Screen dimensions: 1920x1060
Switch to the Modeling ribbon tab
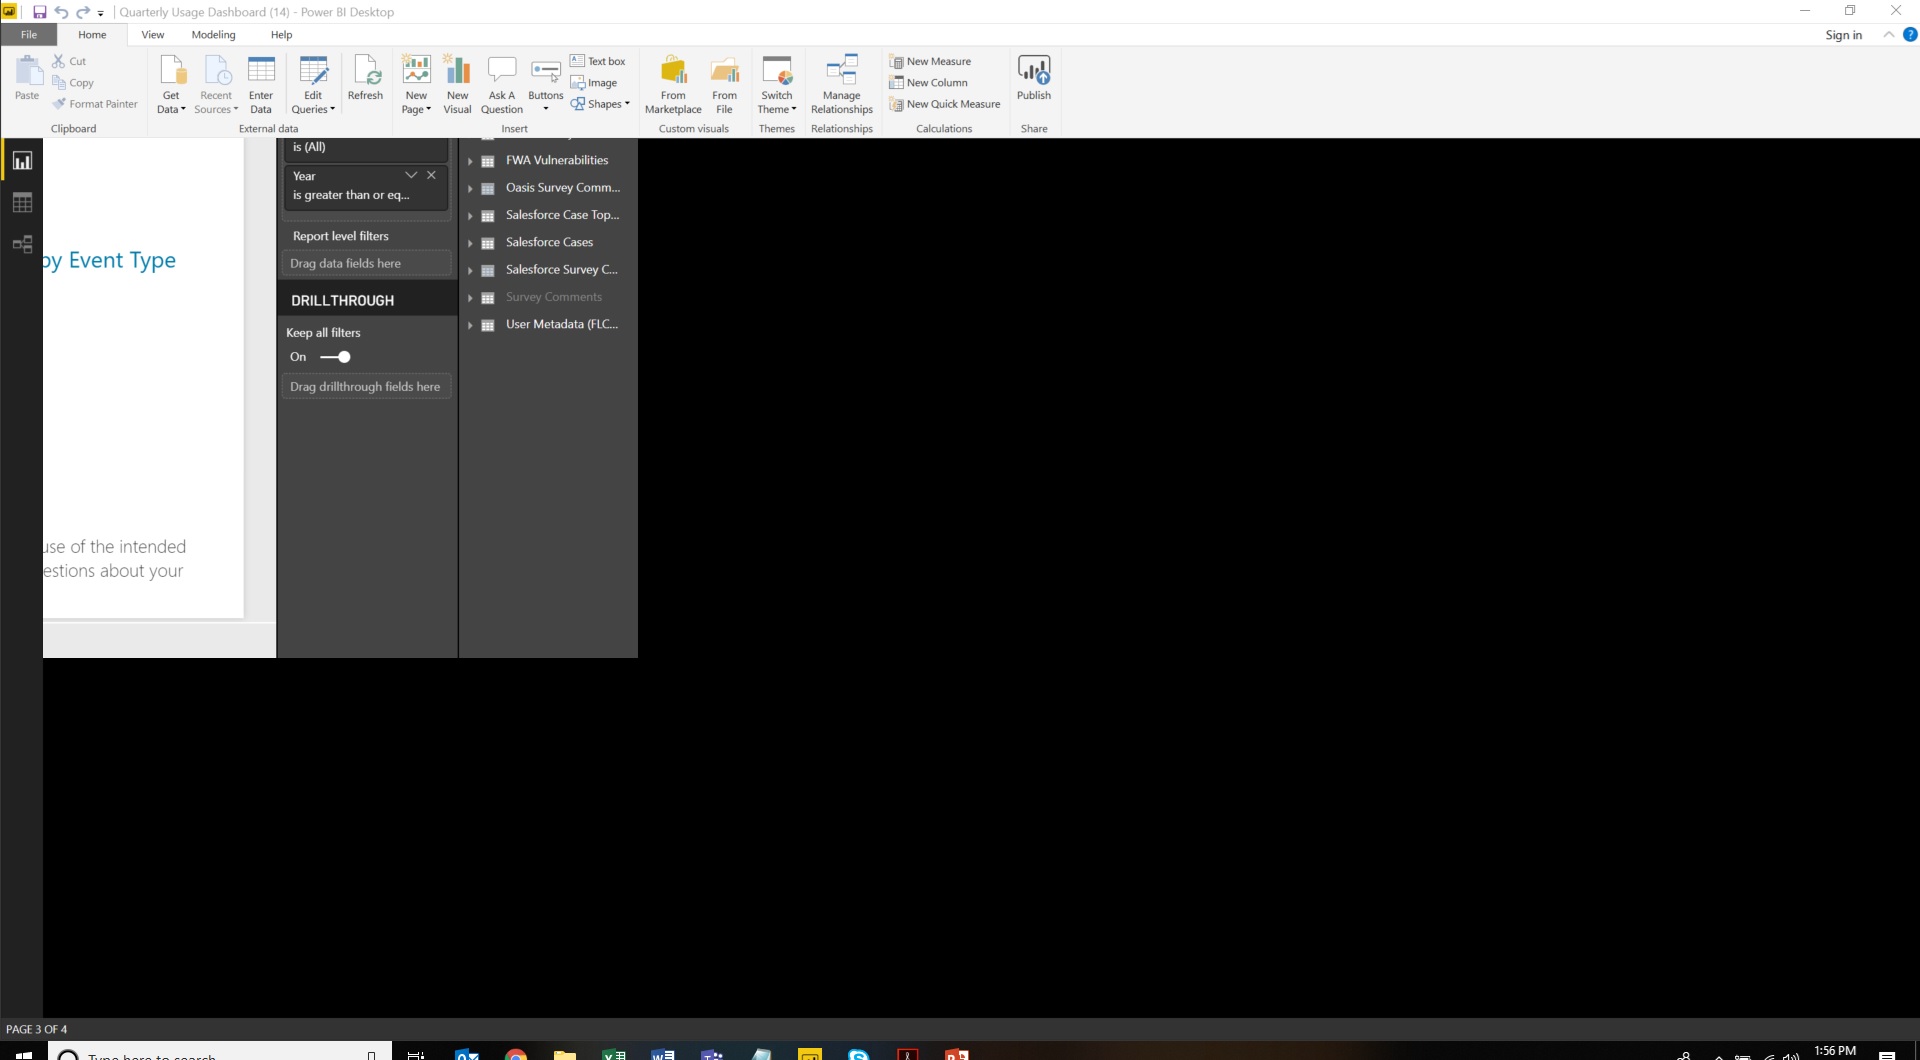pyautogui.click(x=213, y=34)
